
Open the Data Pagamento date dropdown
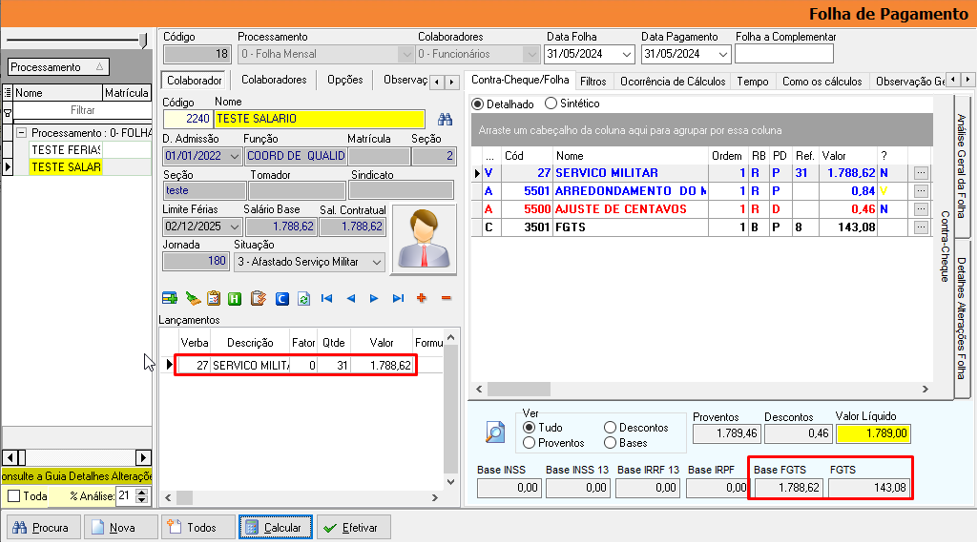coord(723,54)
